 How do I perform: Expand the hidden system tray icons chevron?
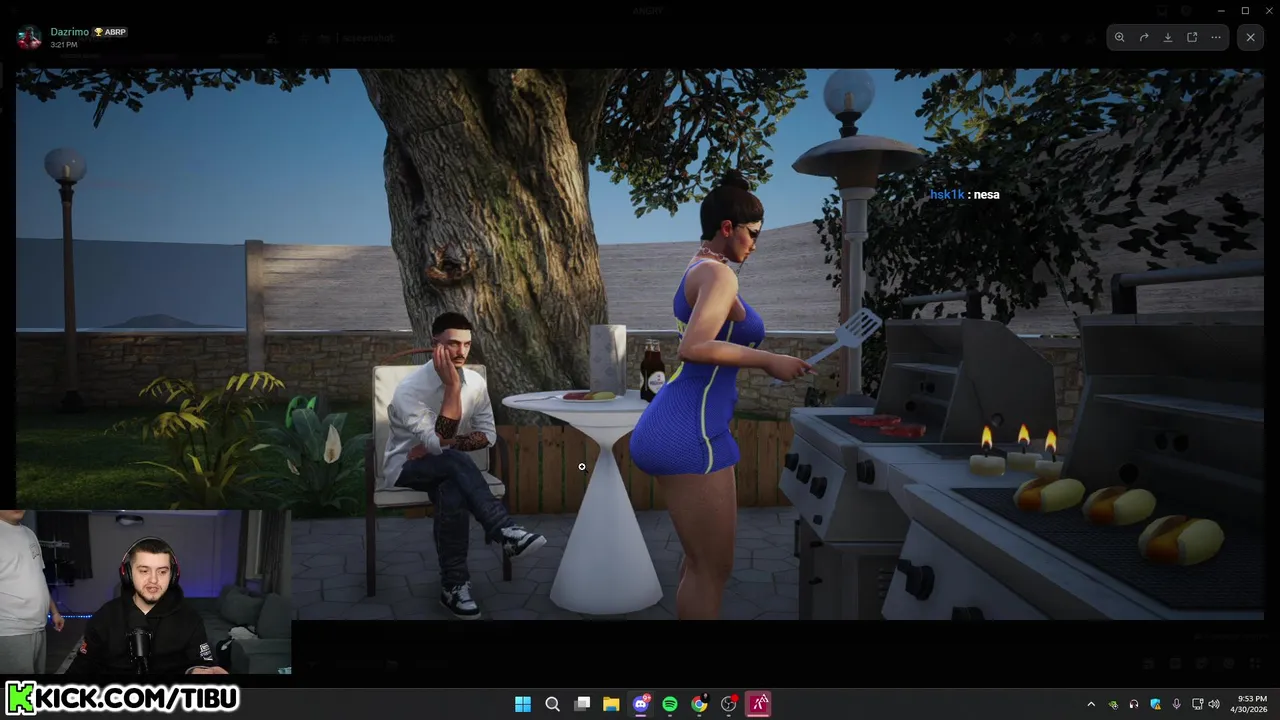1091,704
